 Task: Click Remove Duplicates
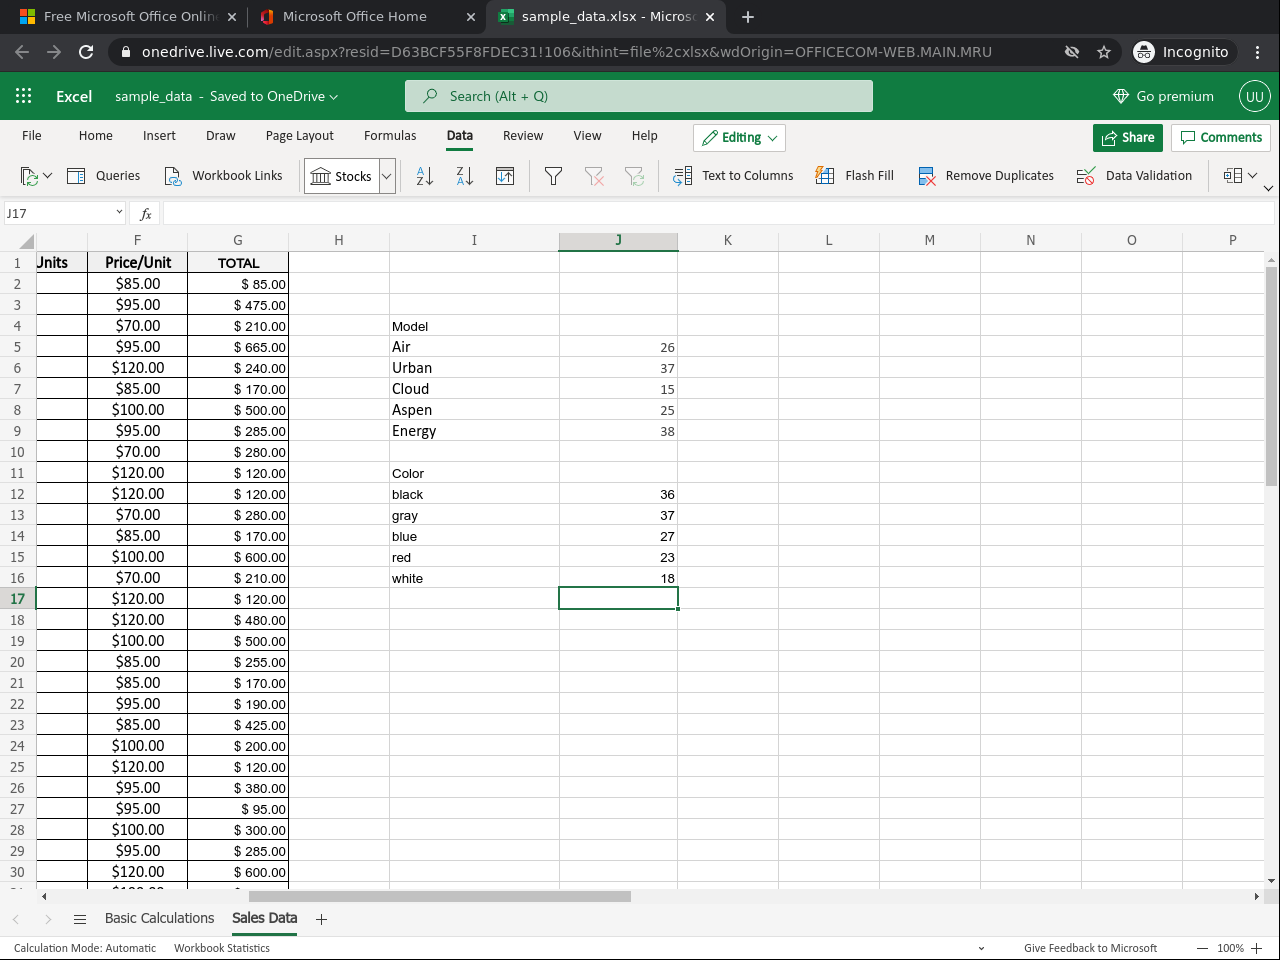(x=986, y=175)
